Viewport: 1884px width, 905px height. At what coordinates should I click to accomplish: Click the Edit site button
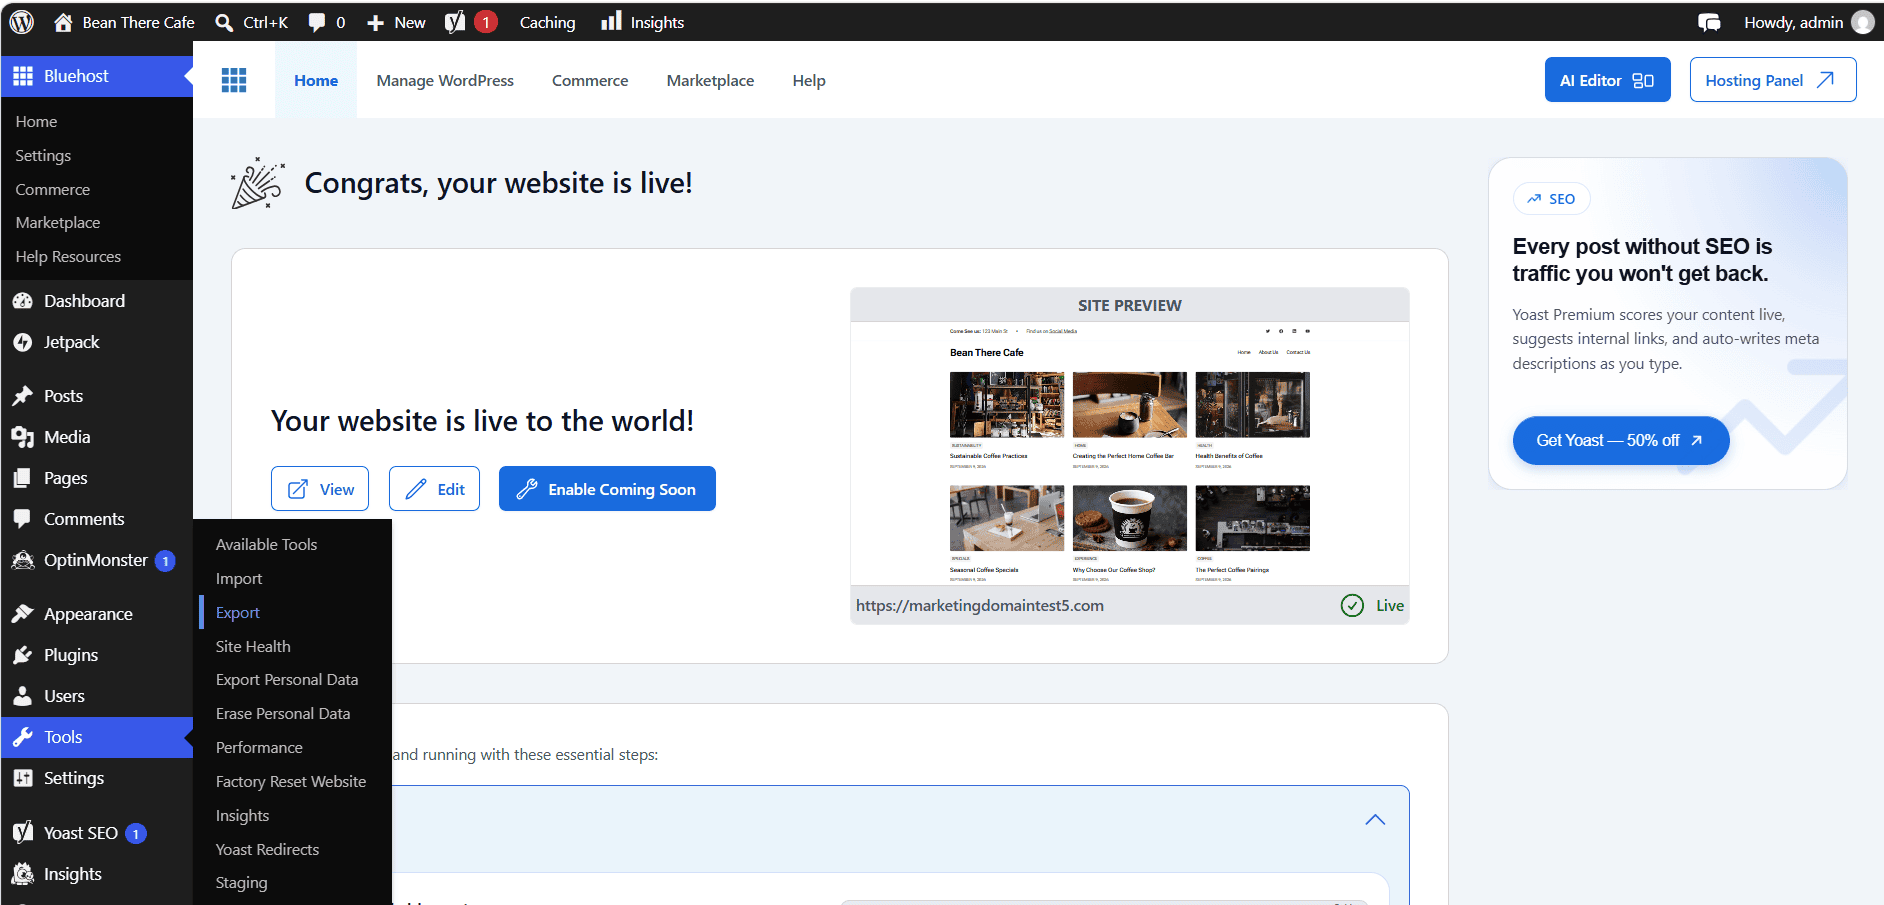click(x=434, y=489)
